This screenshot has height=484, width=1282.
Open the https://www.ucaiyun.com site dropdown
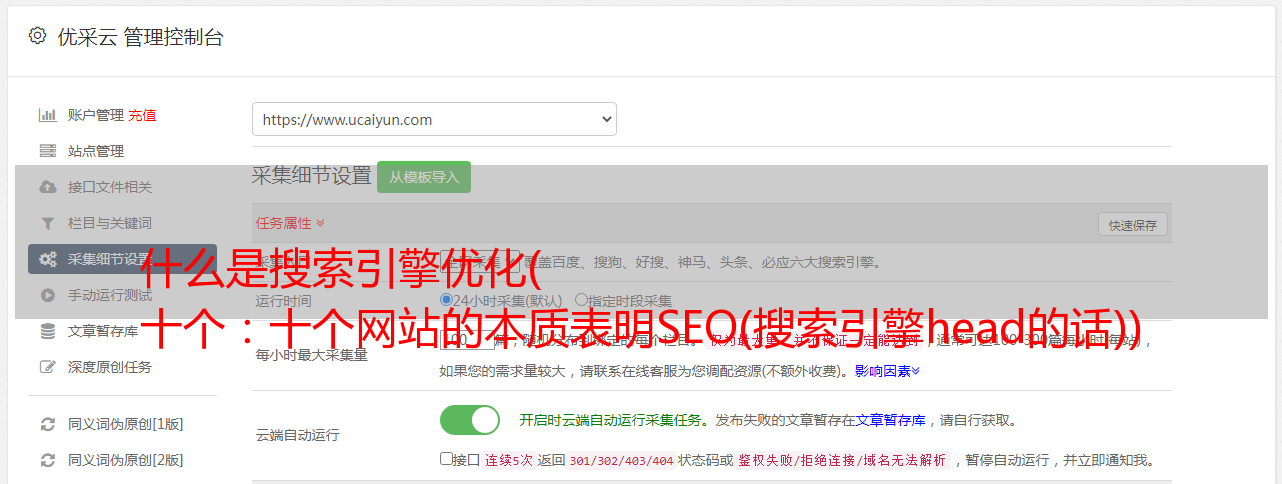point(434,119)
